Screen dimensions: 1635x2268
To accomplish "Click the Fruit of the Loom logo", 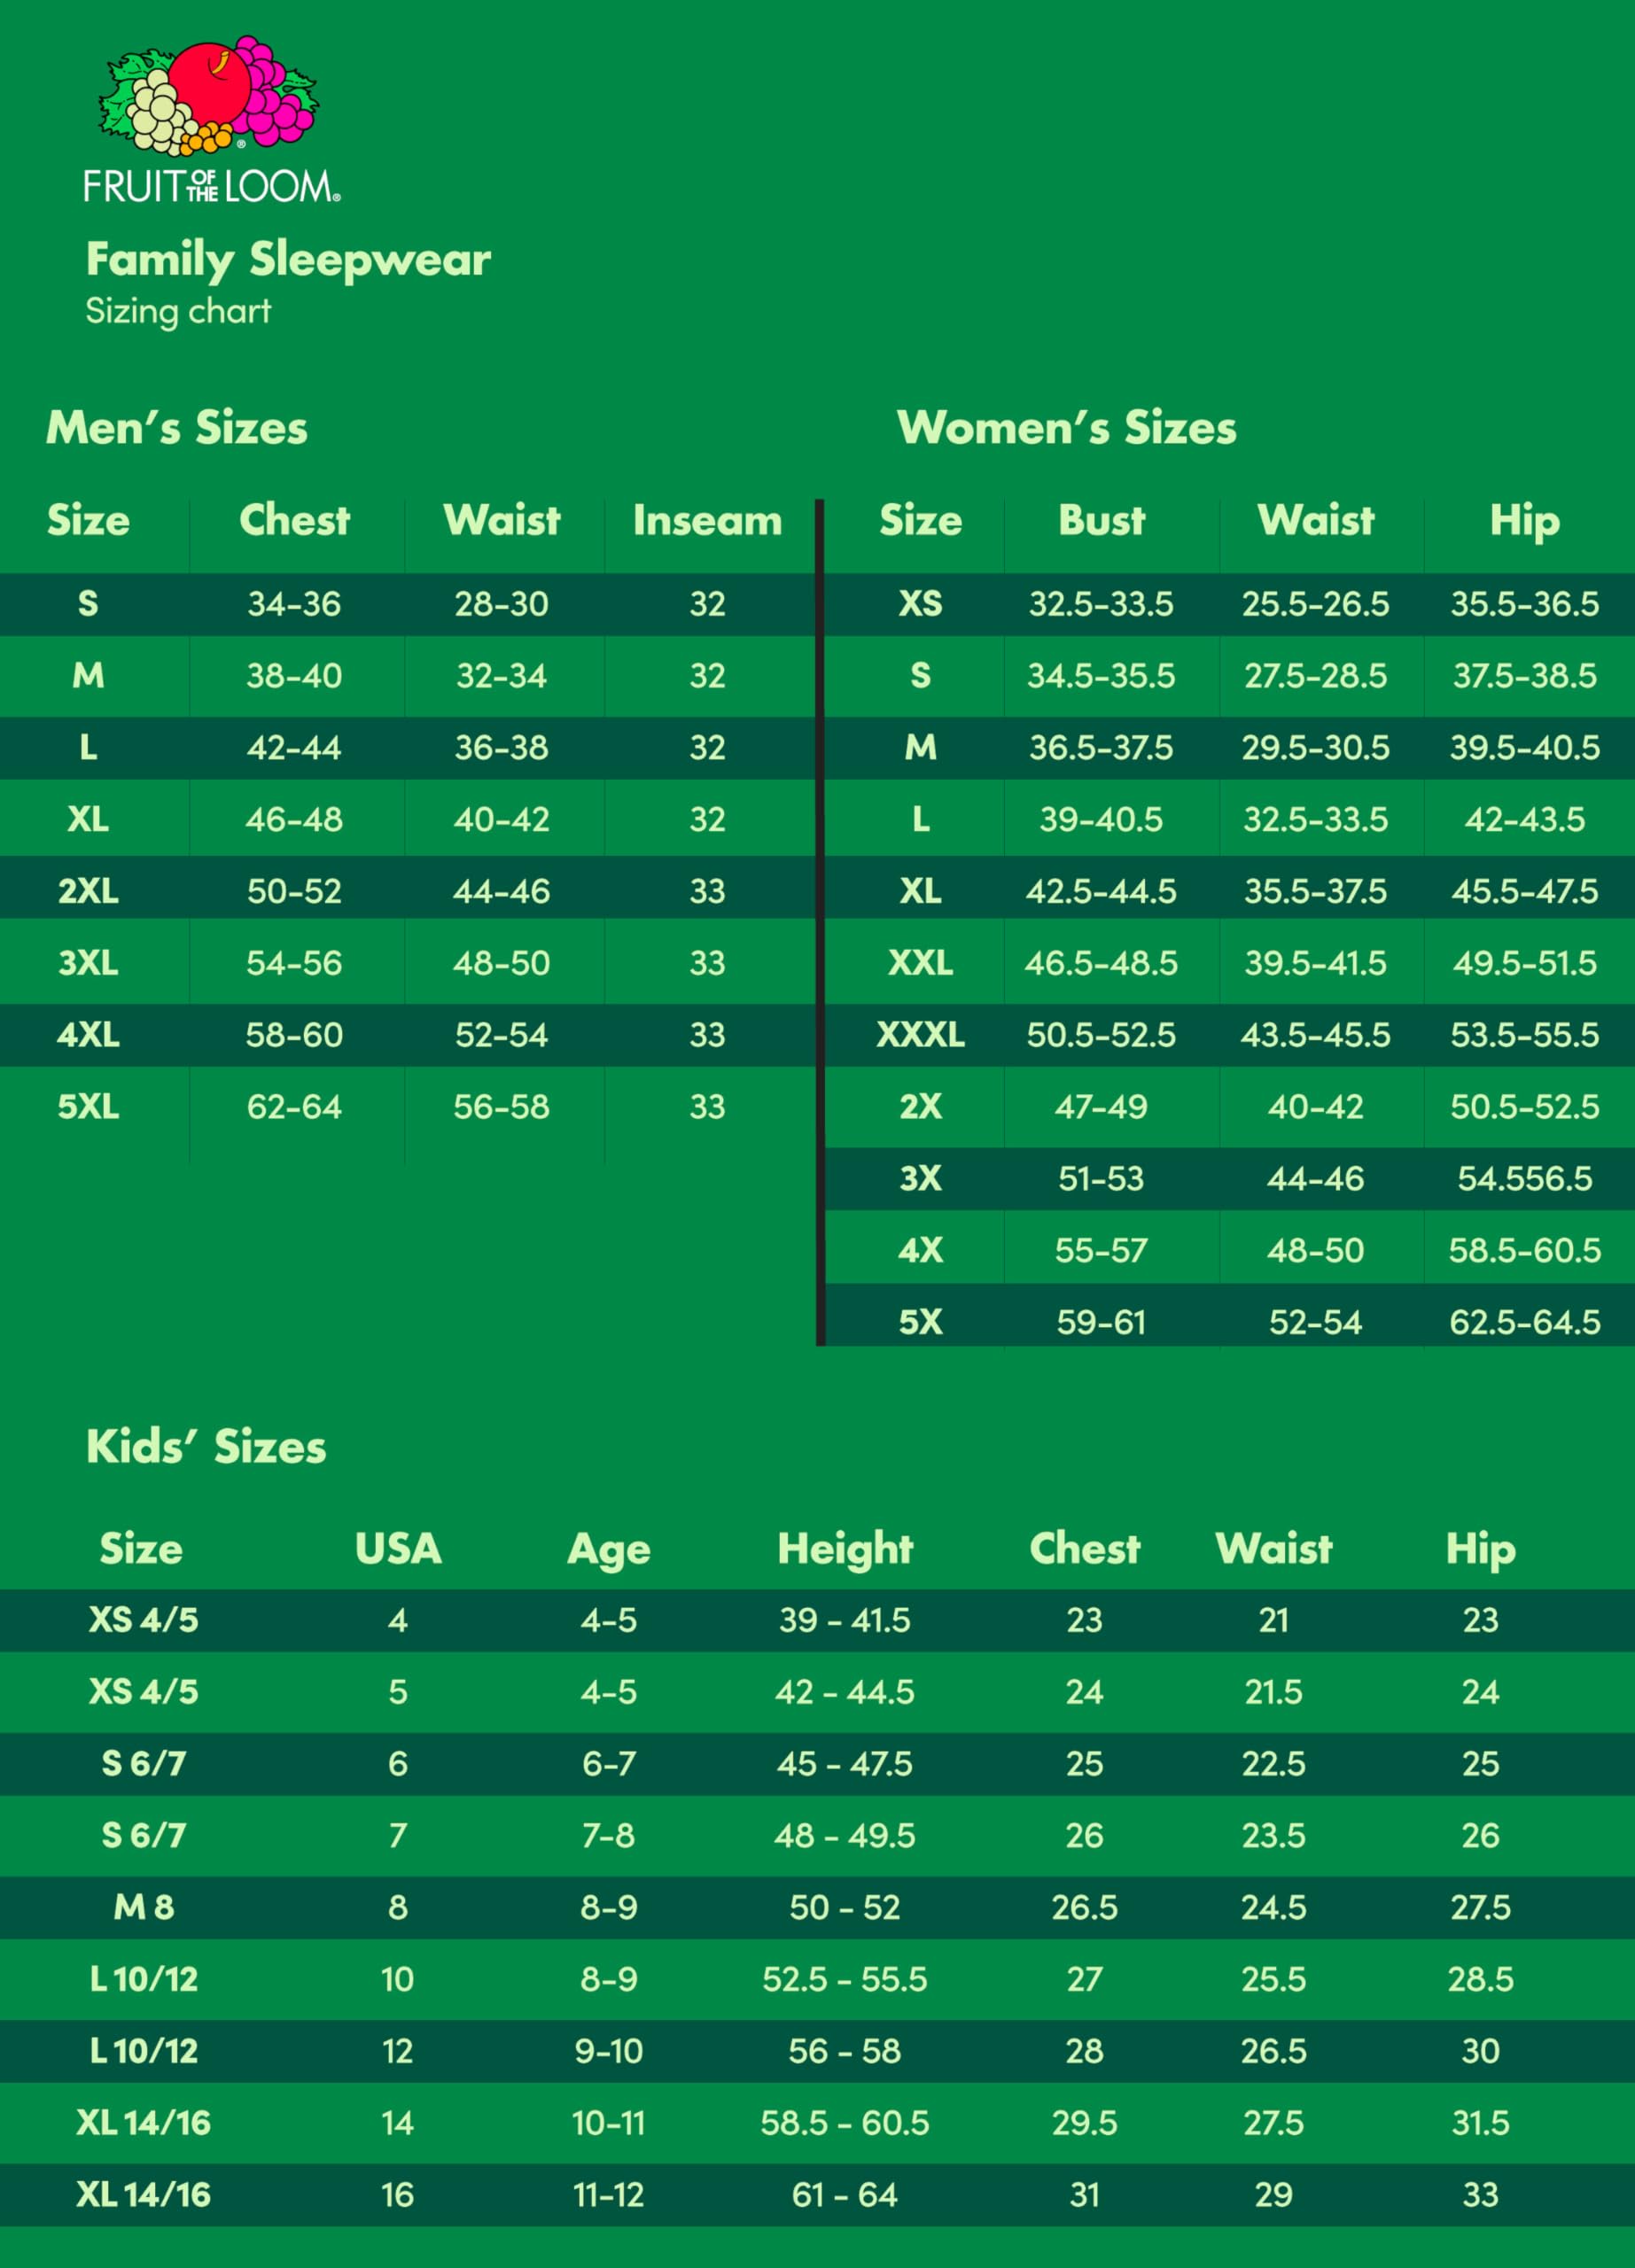I will coord(212,119).
